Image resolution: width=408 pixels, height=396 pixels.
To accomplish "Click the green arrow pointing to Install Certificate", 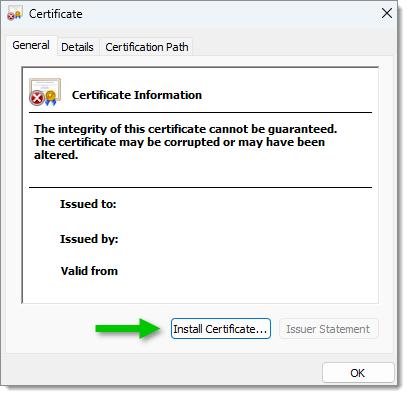I will [x=128, y=329].
